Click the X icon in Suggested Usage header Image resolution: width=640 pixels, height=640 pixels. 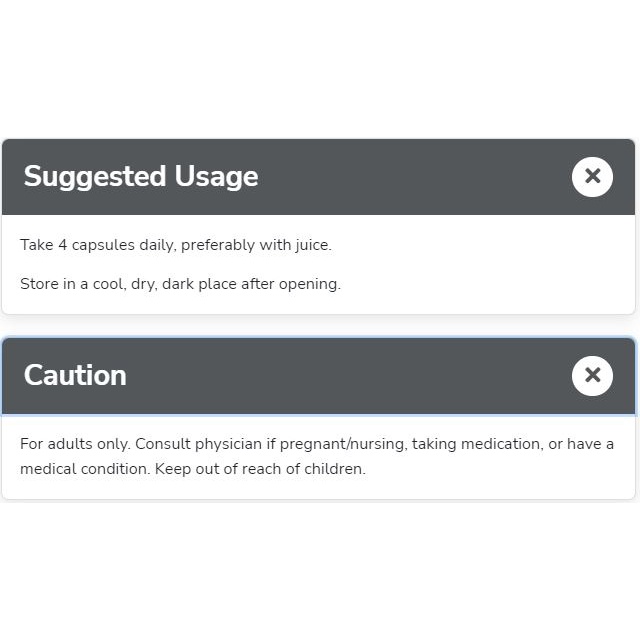(592, 177)
